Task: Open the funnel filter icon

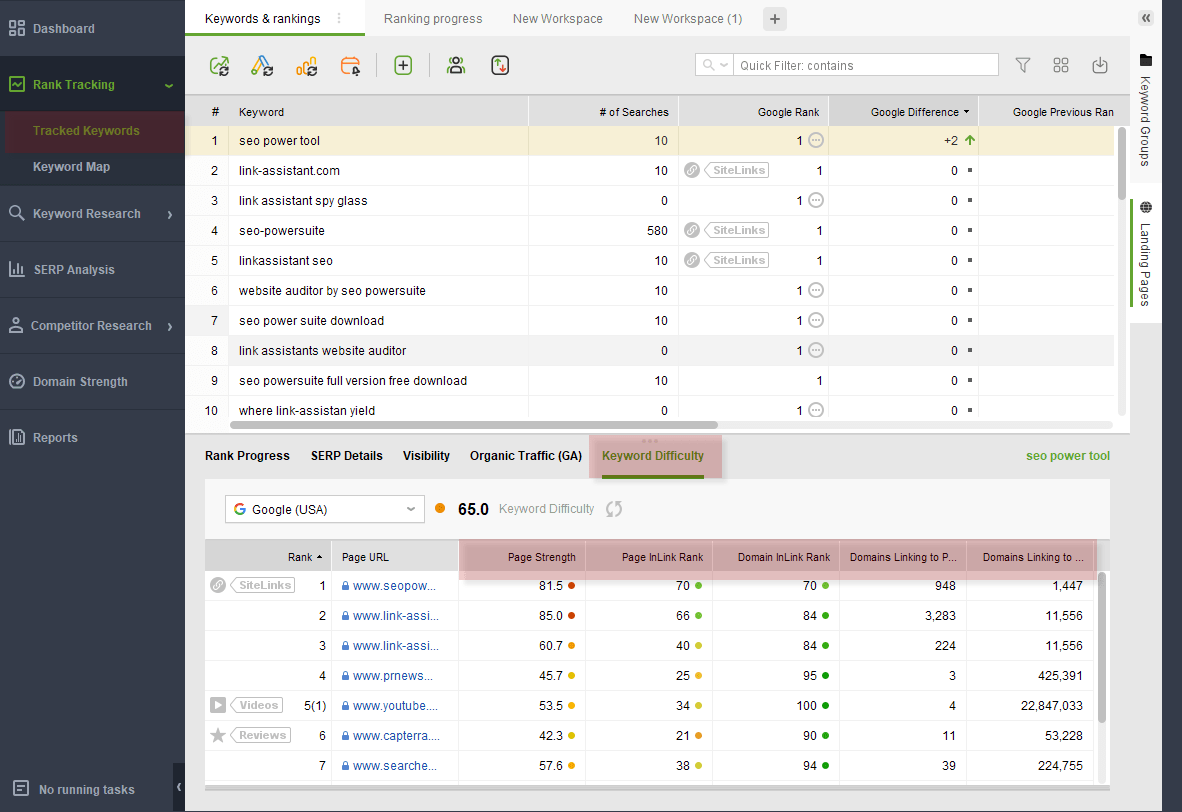Action: (1023, 66)
